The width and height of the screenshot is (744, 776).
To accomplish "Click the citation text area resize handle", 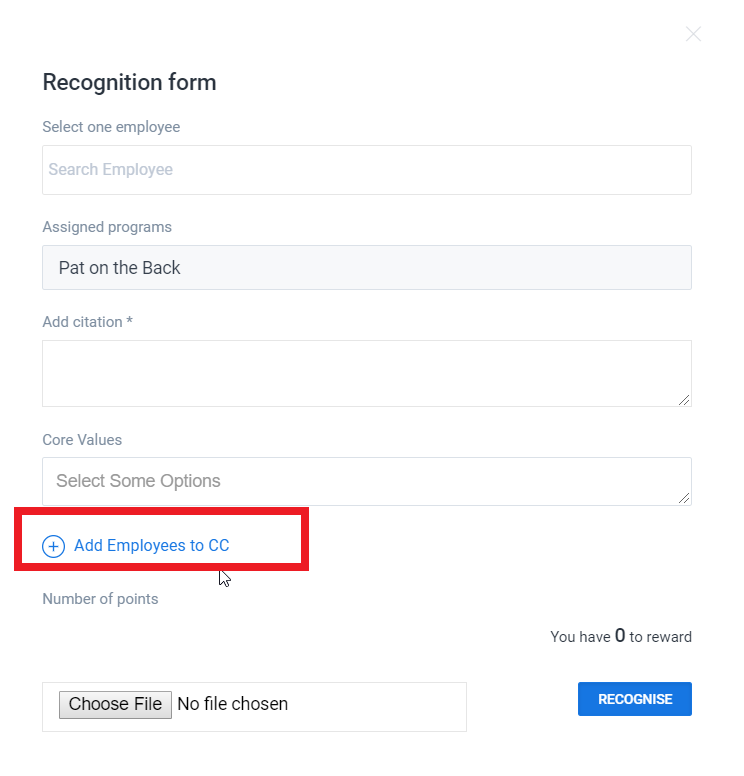I will 684,399.
